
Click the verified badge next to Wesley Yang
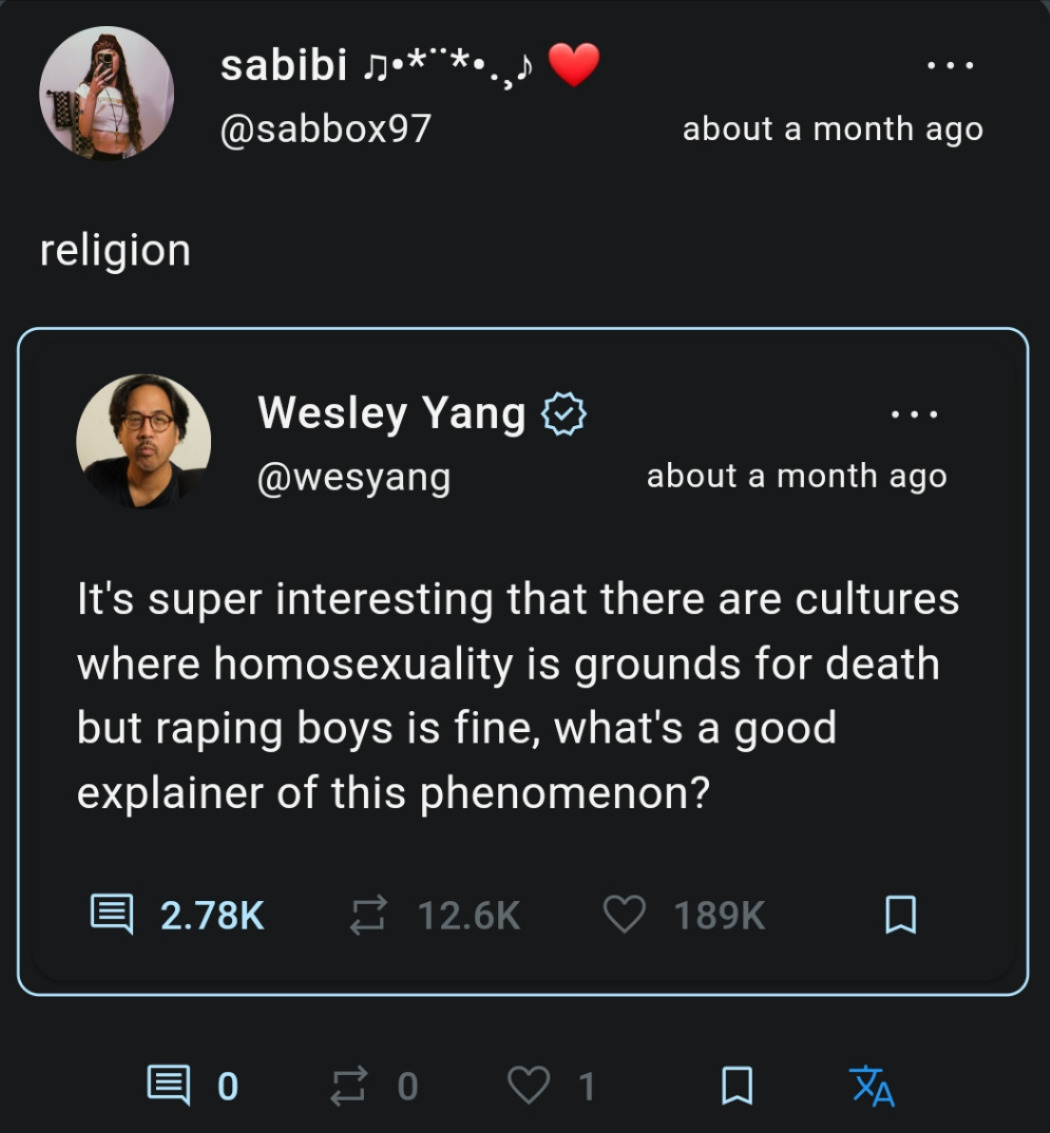563,414
